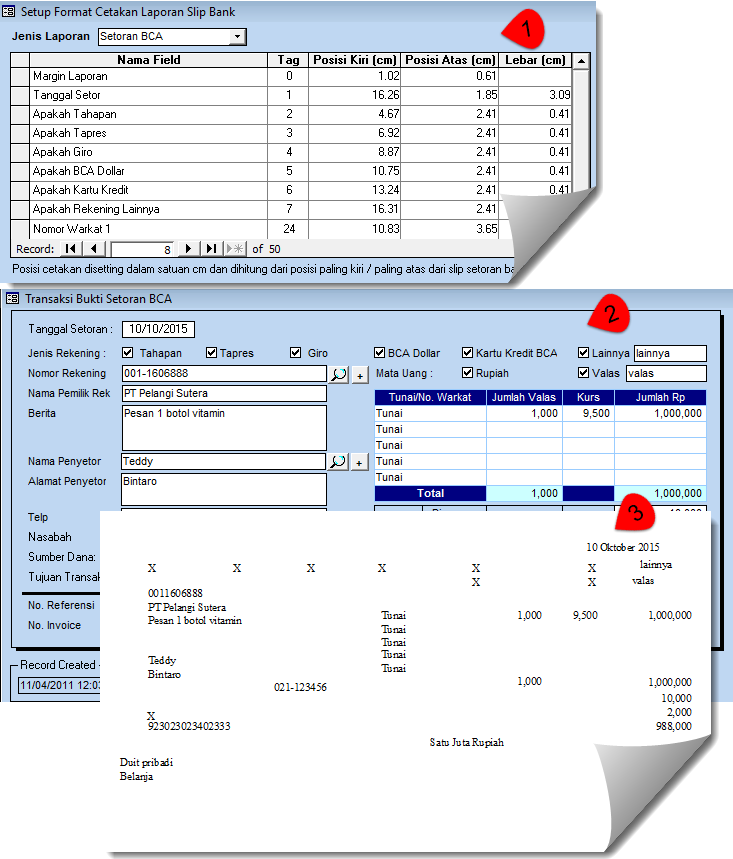Click Jumlah Rp value 1,000,000 in first row
The image size is (733, 859).
click(660, 414)
